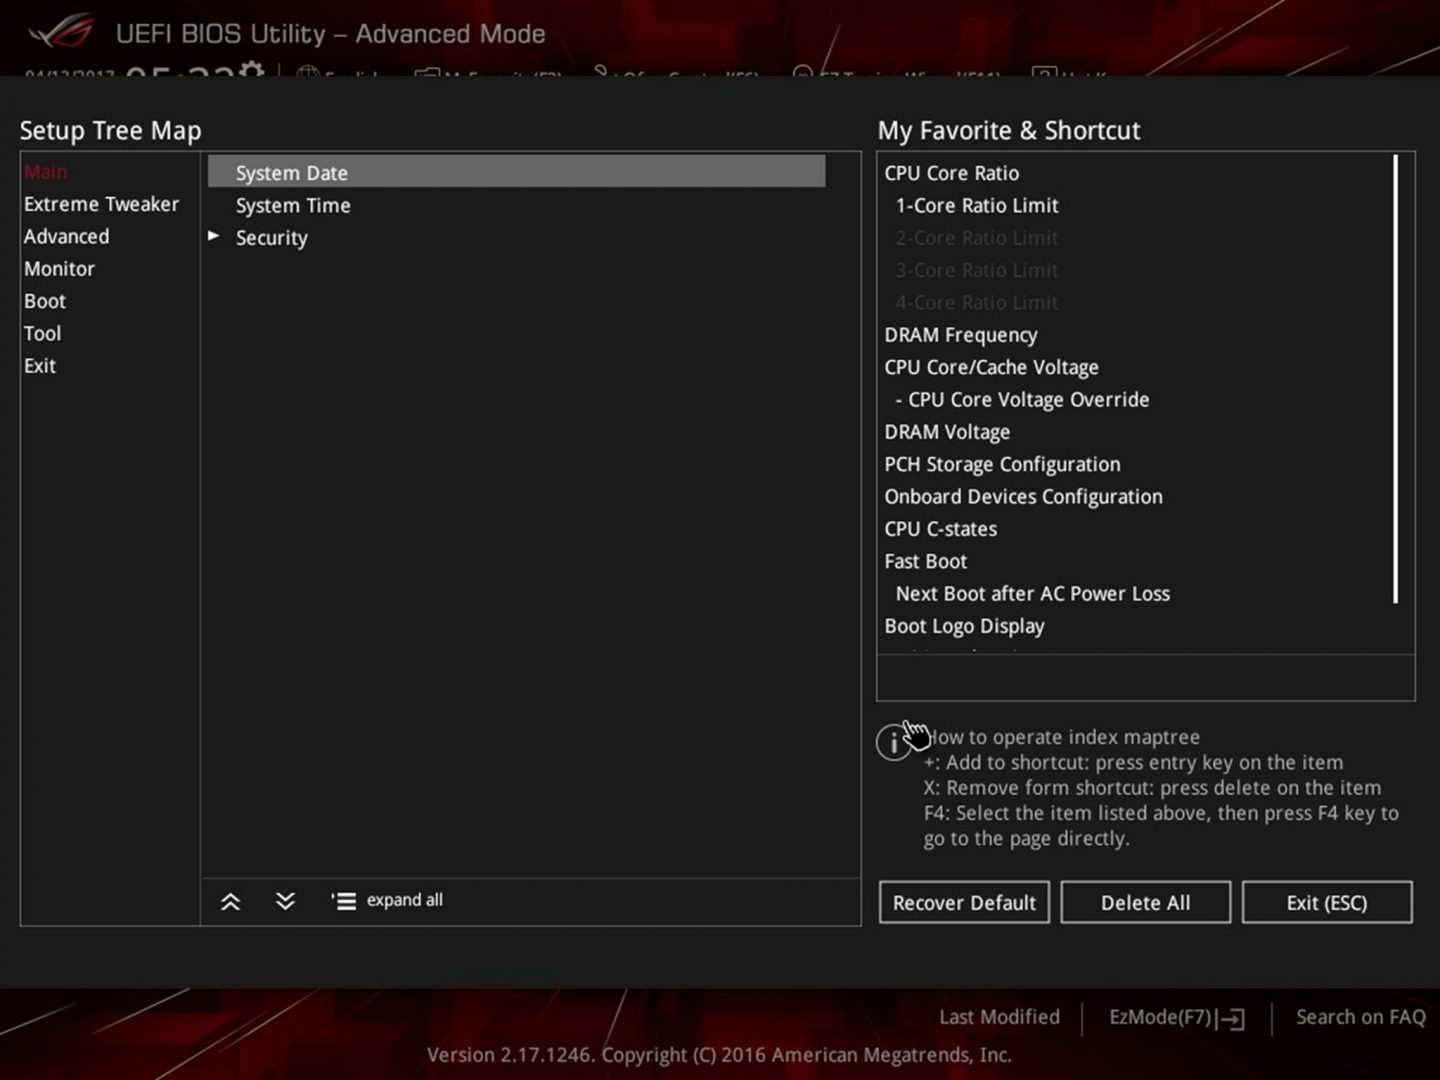Select Onboard Devices Configuration favorite
Viewport: 1440px width, 1080px height.
(1023, 496)
